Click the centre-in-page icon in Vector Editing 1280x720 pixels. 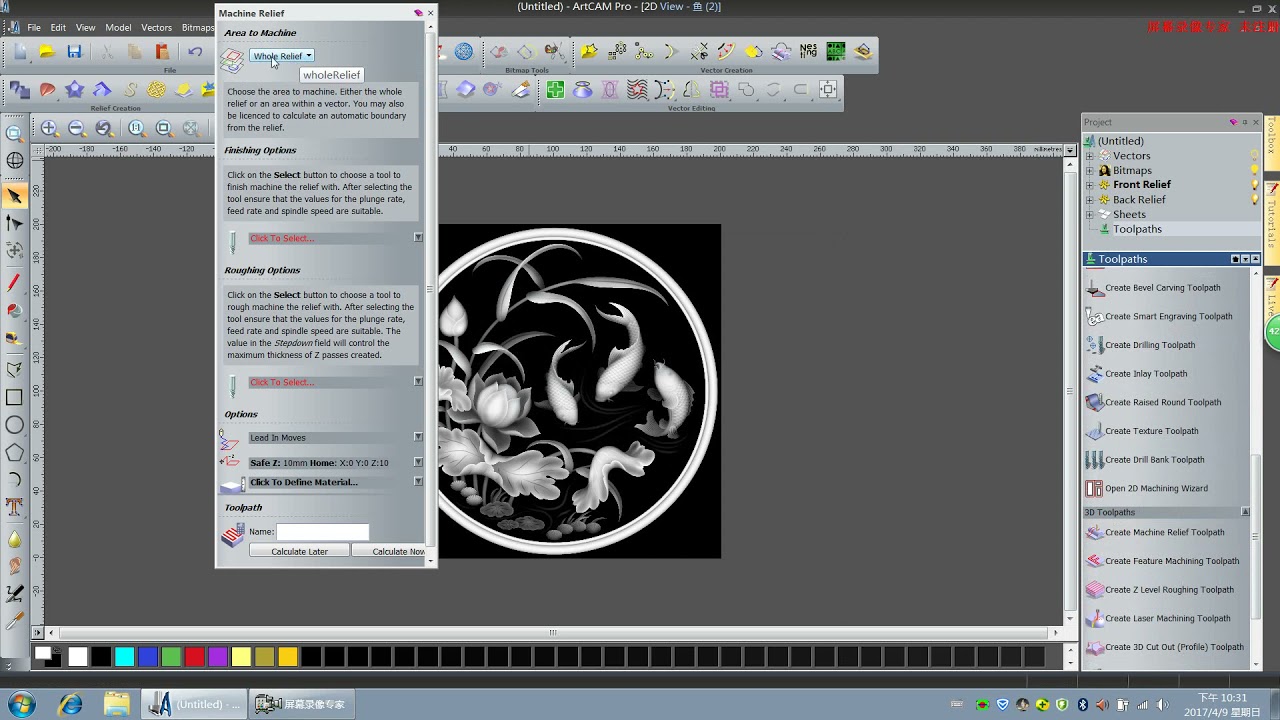click(828, 90)
